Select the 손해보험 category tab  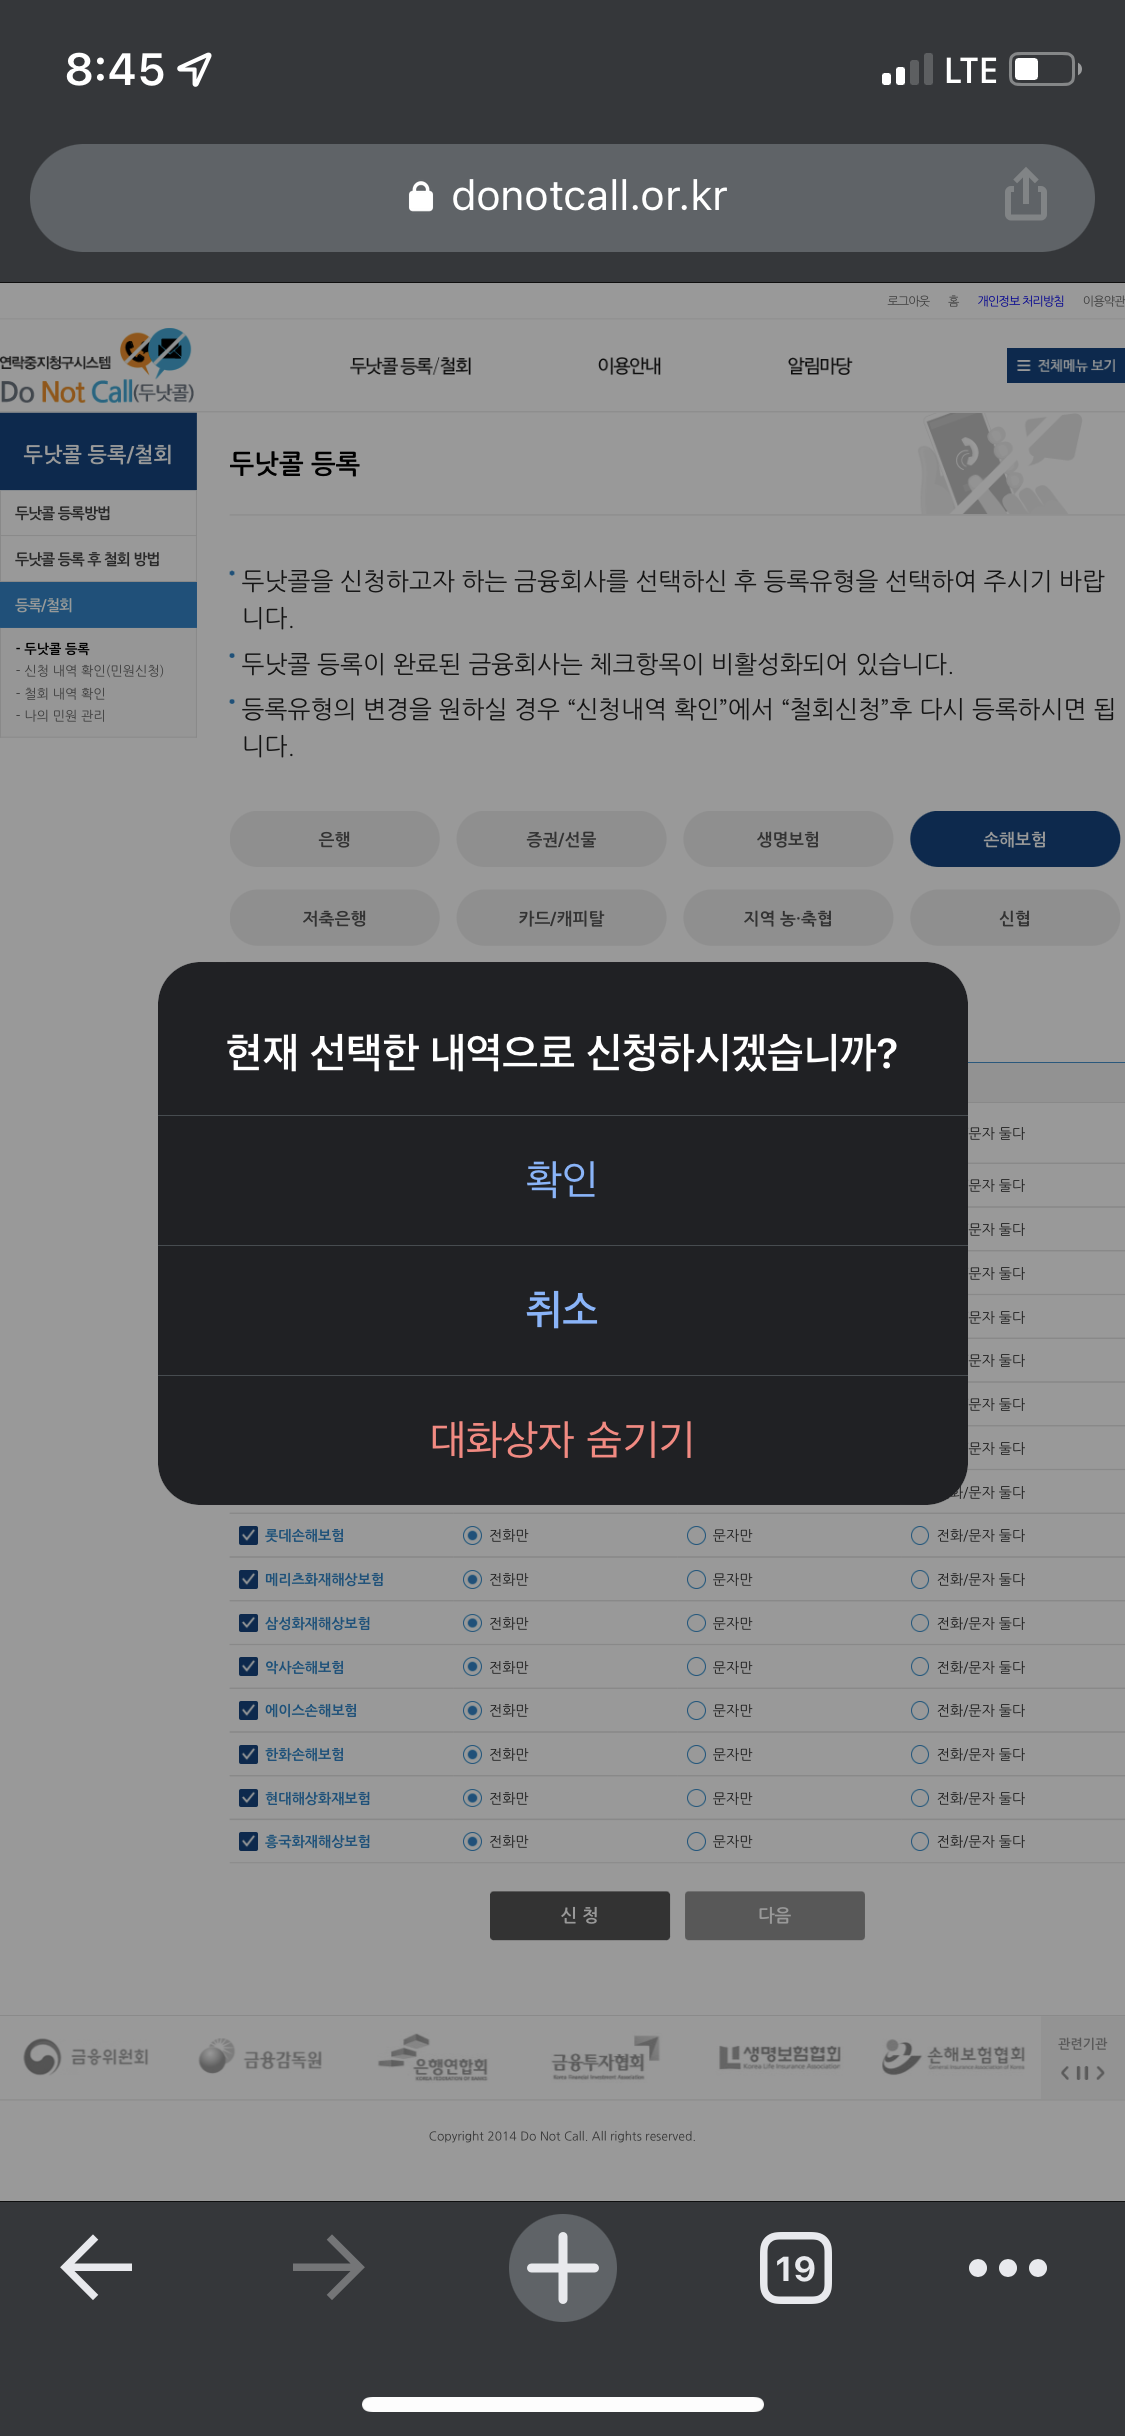(1015, 839)
